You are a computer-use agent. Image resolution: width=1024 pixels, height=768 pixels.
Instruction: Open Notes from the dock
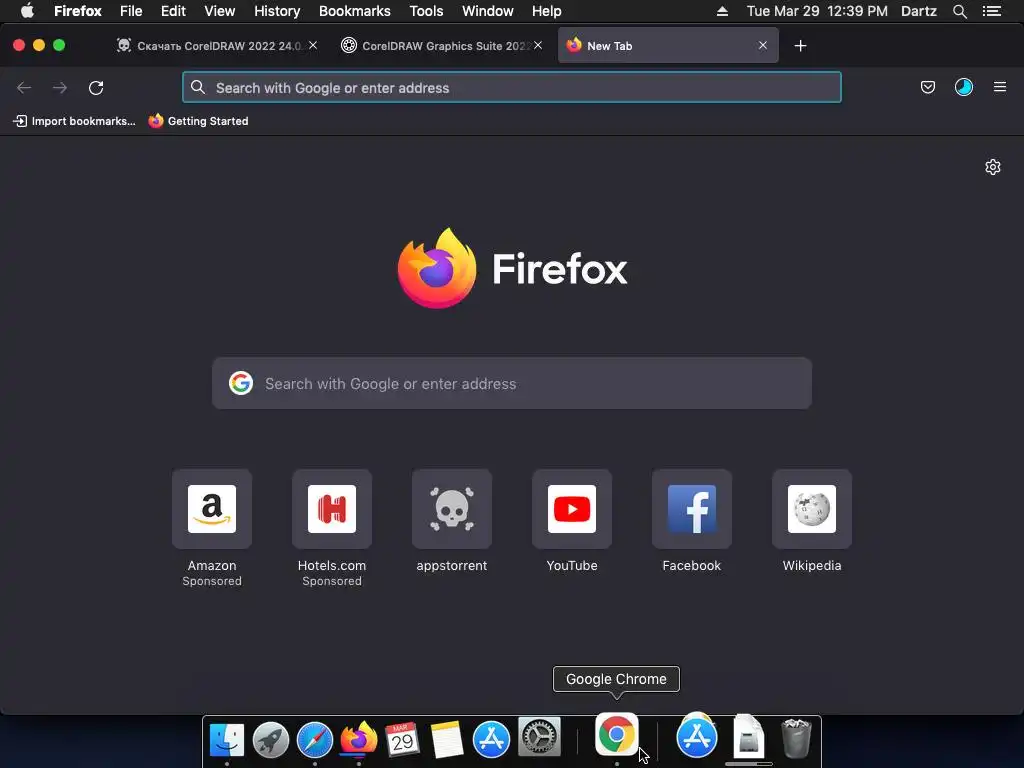tap(447, 739)
